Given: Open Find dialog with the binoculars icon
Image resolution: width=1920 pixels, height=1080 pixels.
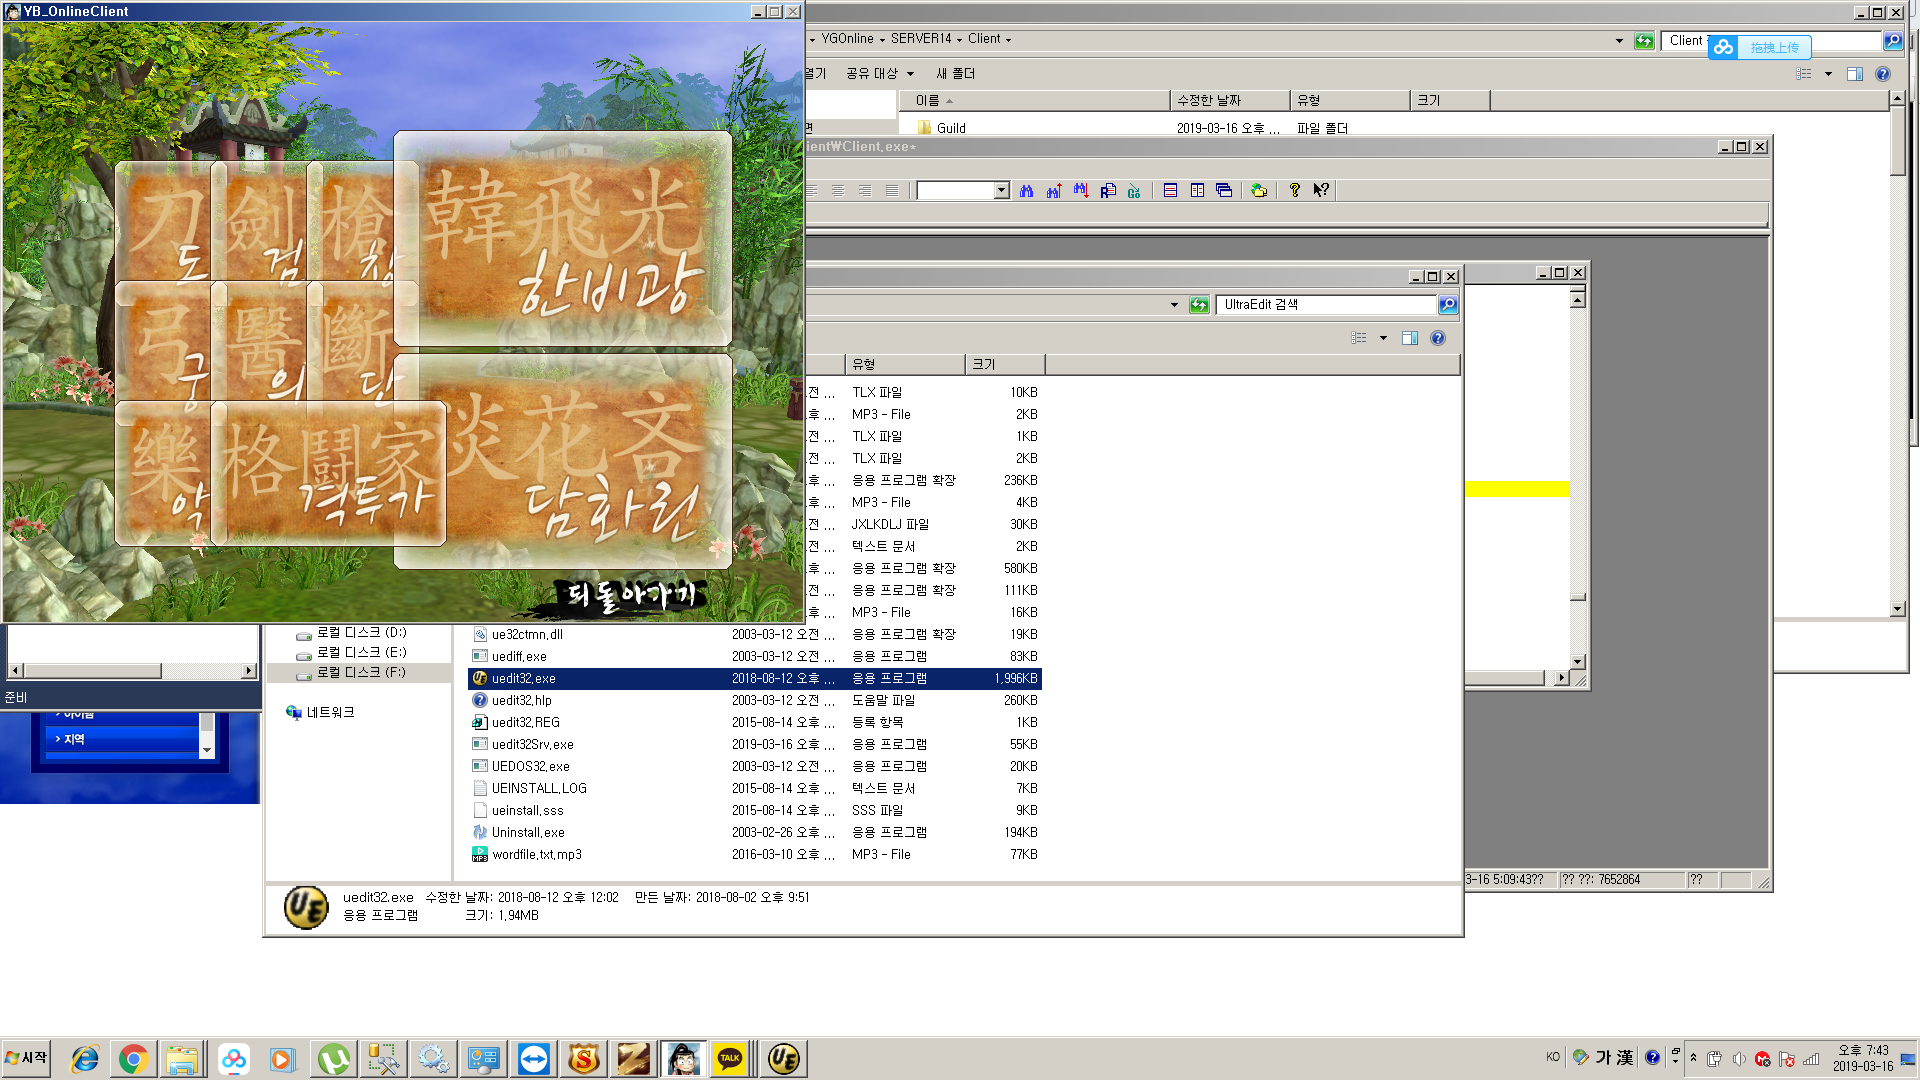Looking at the screenshot, I should pyautogui.click(x=1026, y=190).
